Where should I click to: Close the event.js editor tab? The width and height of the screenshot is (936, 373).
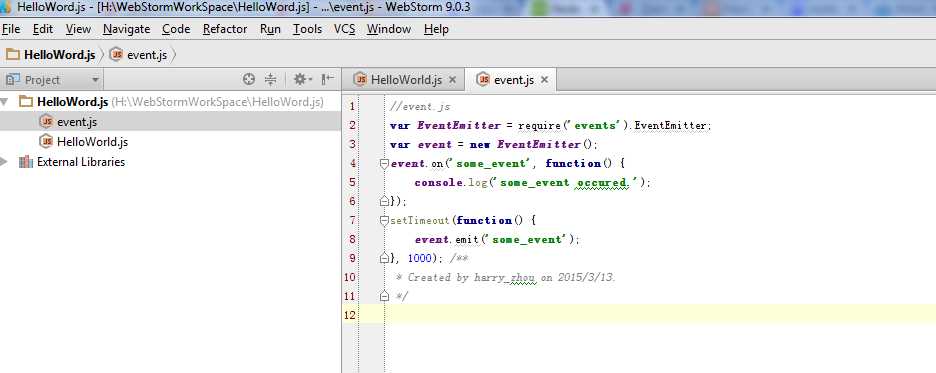[544, 80]
